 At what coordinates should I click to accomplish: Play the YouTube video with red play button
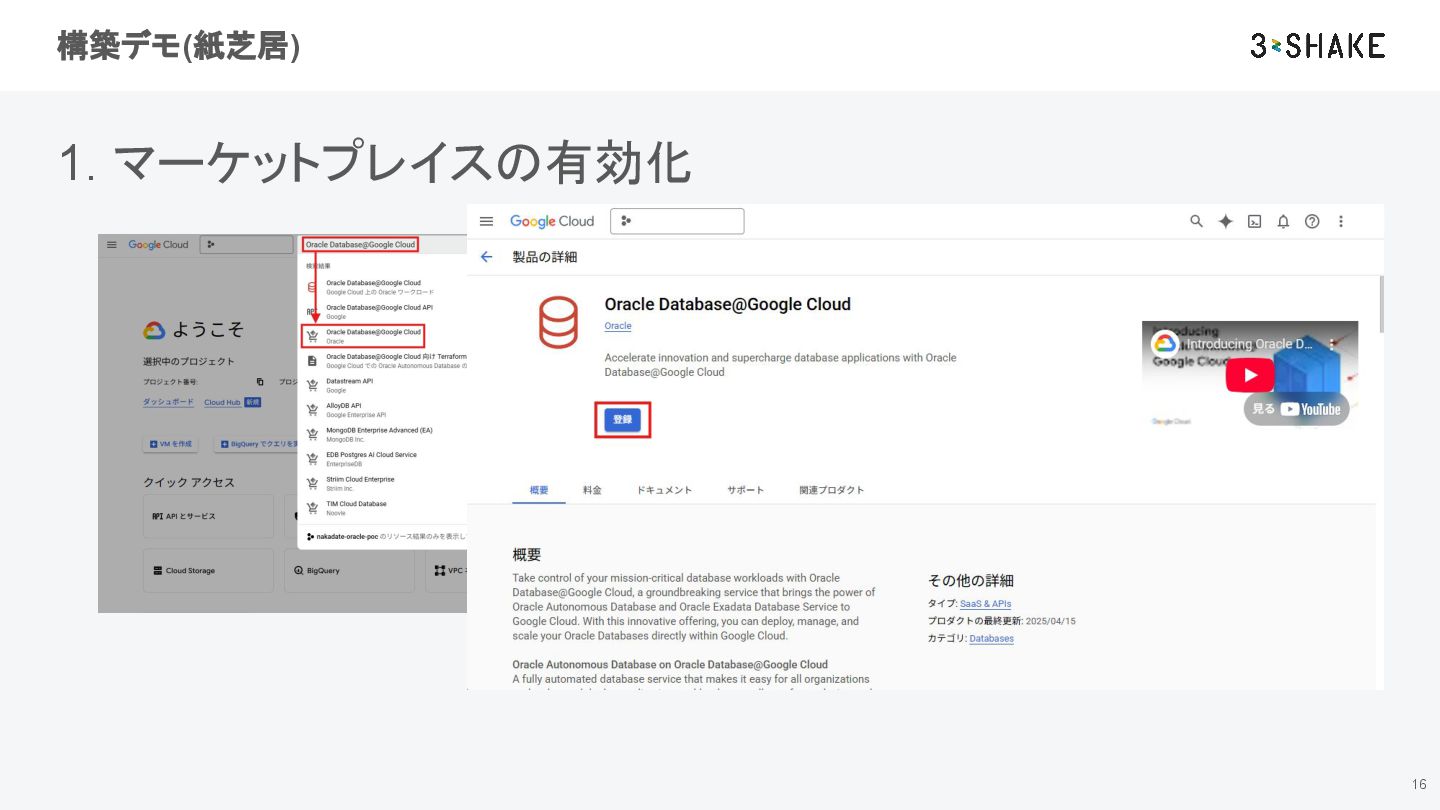pyautogui.click(x=1250, y=375)
